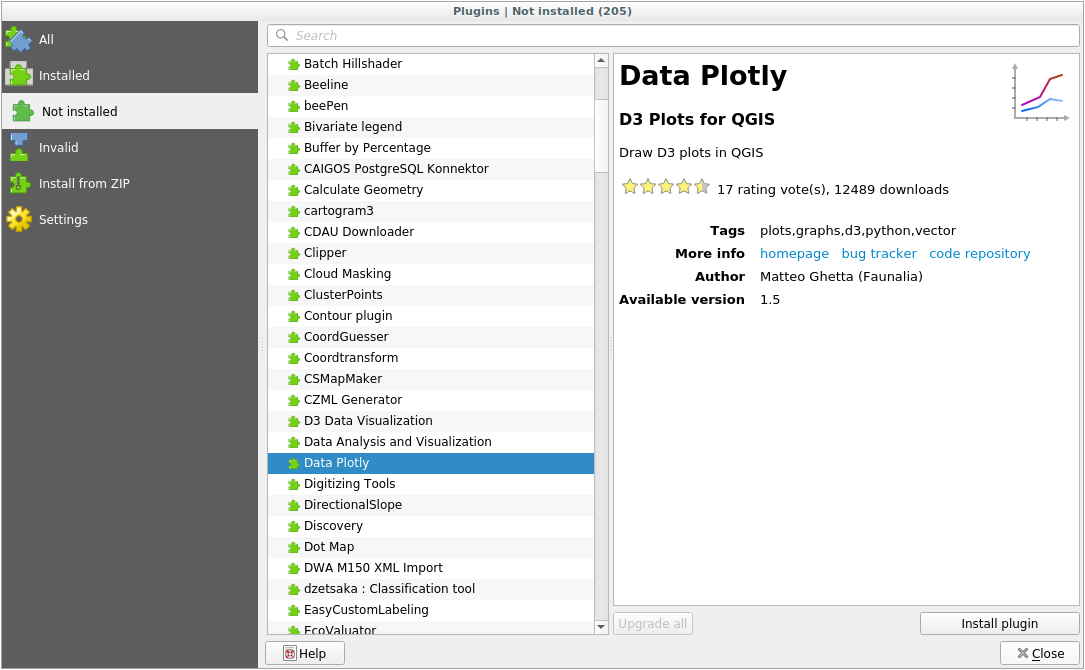
Task: Visit the code repository link
Action: pyautogui.click(x=979, y=254)
